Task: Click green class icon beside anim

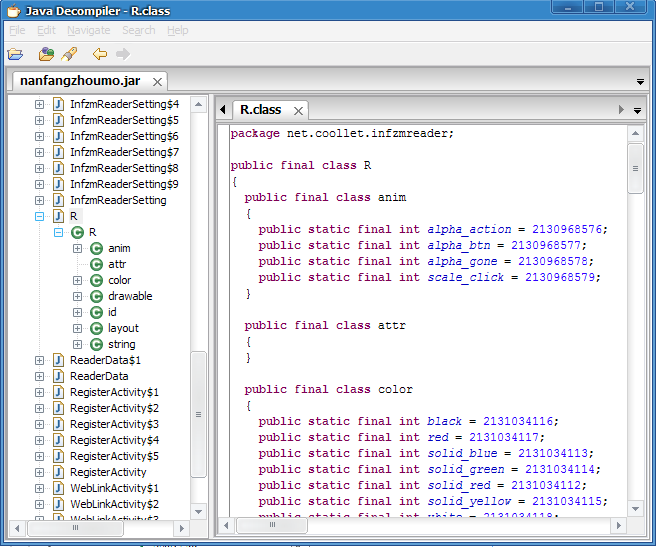Action: 97,249
